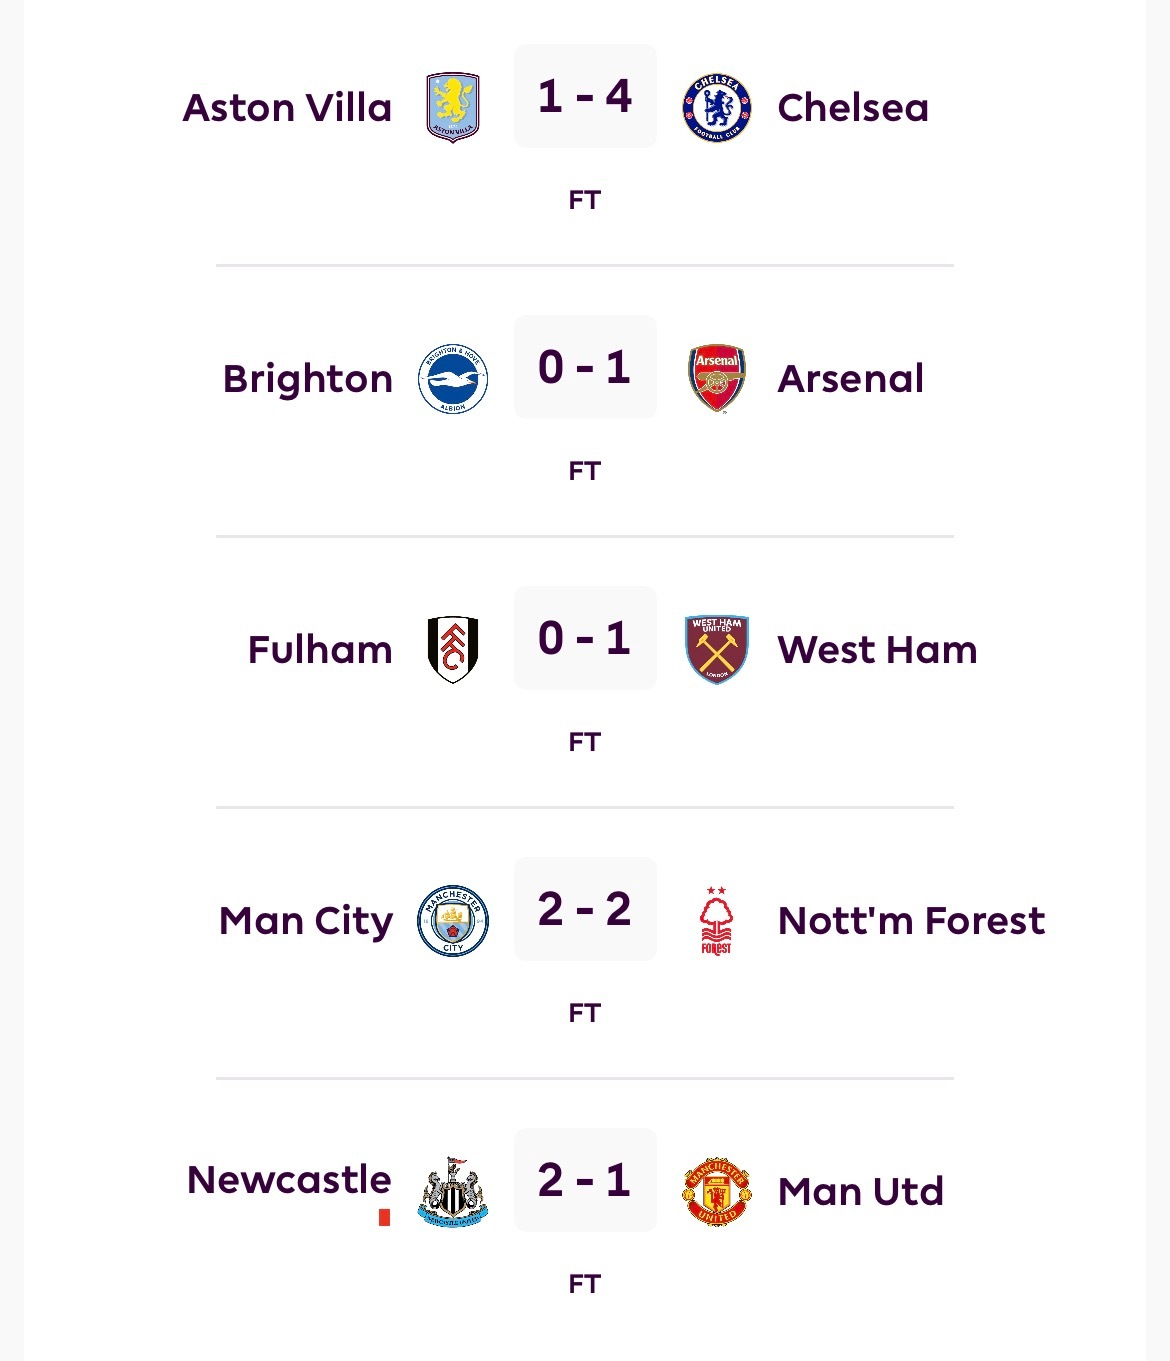The height and width of the screenshot is (1361, 1170).
Task: Click the Newcastle club crest
Action: click(x=453, y=1191)
